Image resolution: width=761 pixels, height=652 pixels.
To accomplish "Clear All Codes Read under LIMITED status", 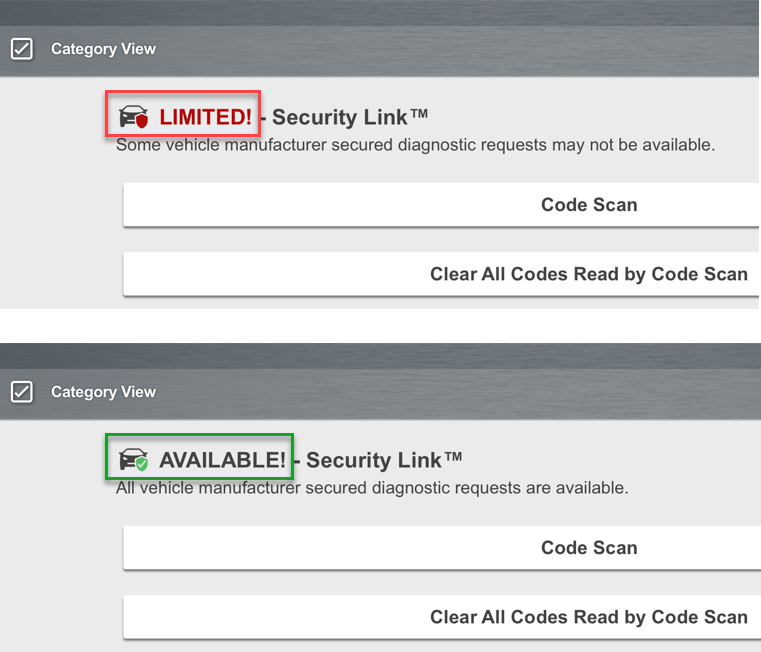I will [x=588, y=274].
